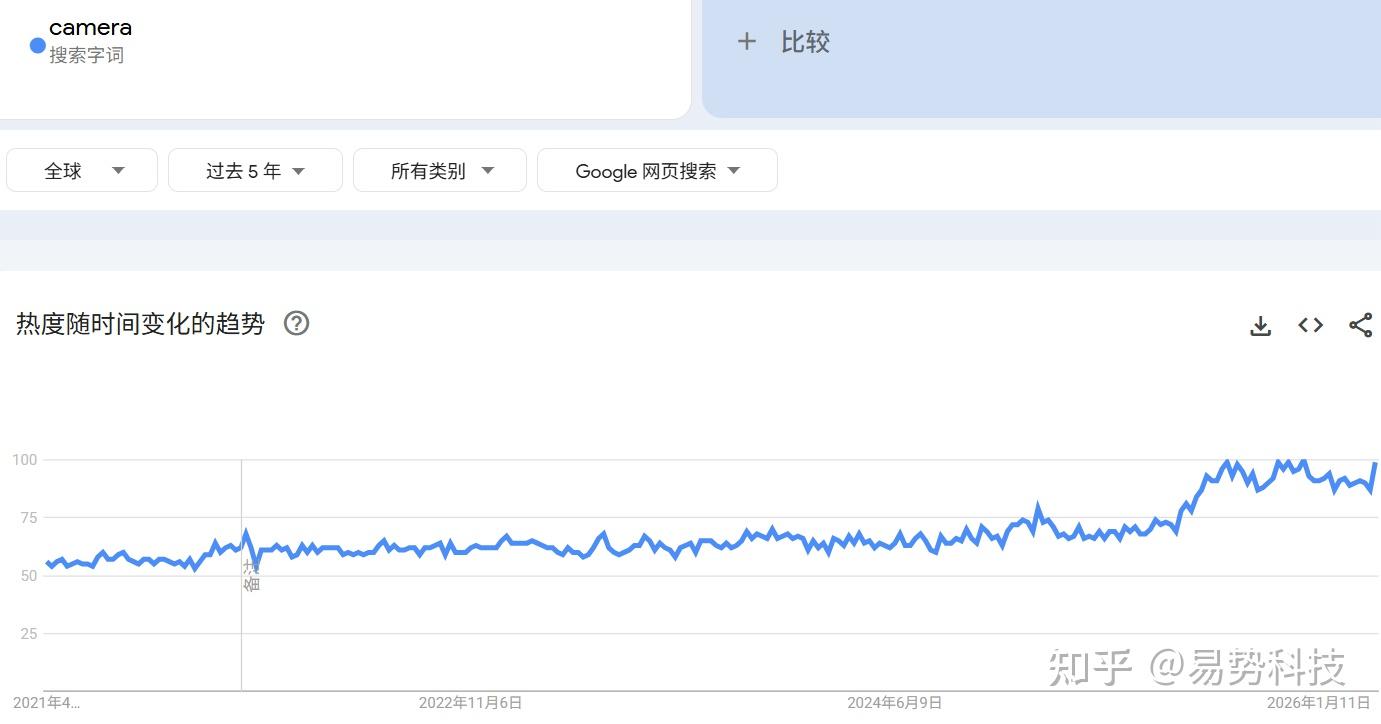Image resolution: width=1381 pixels, height=724 pixels.
Task: Open help for 热度随时间变化的趋势
Action: click(296, 323)
